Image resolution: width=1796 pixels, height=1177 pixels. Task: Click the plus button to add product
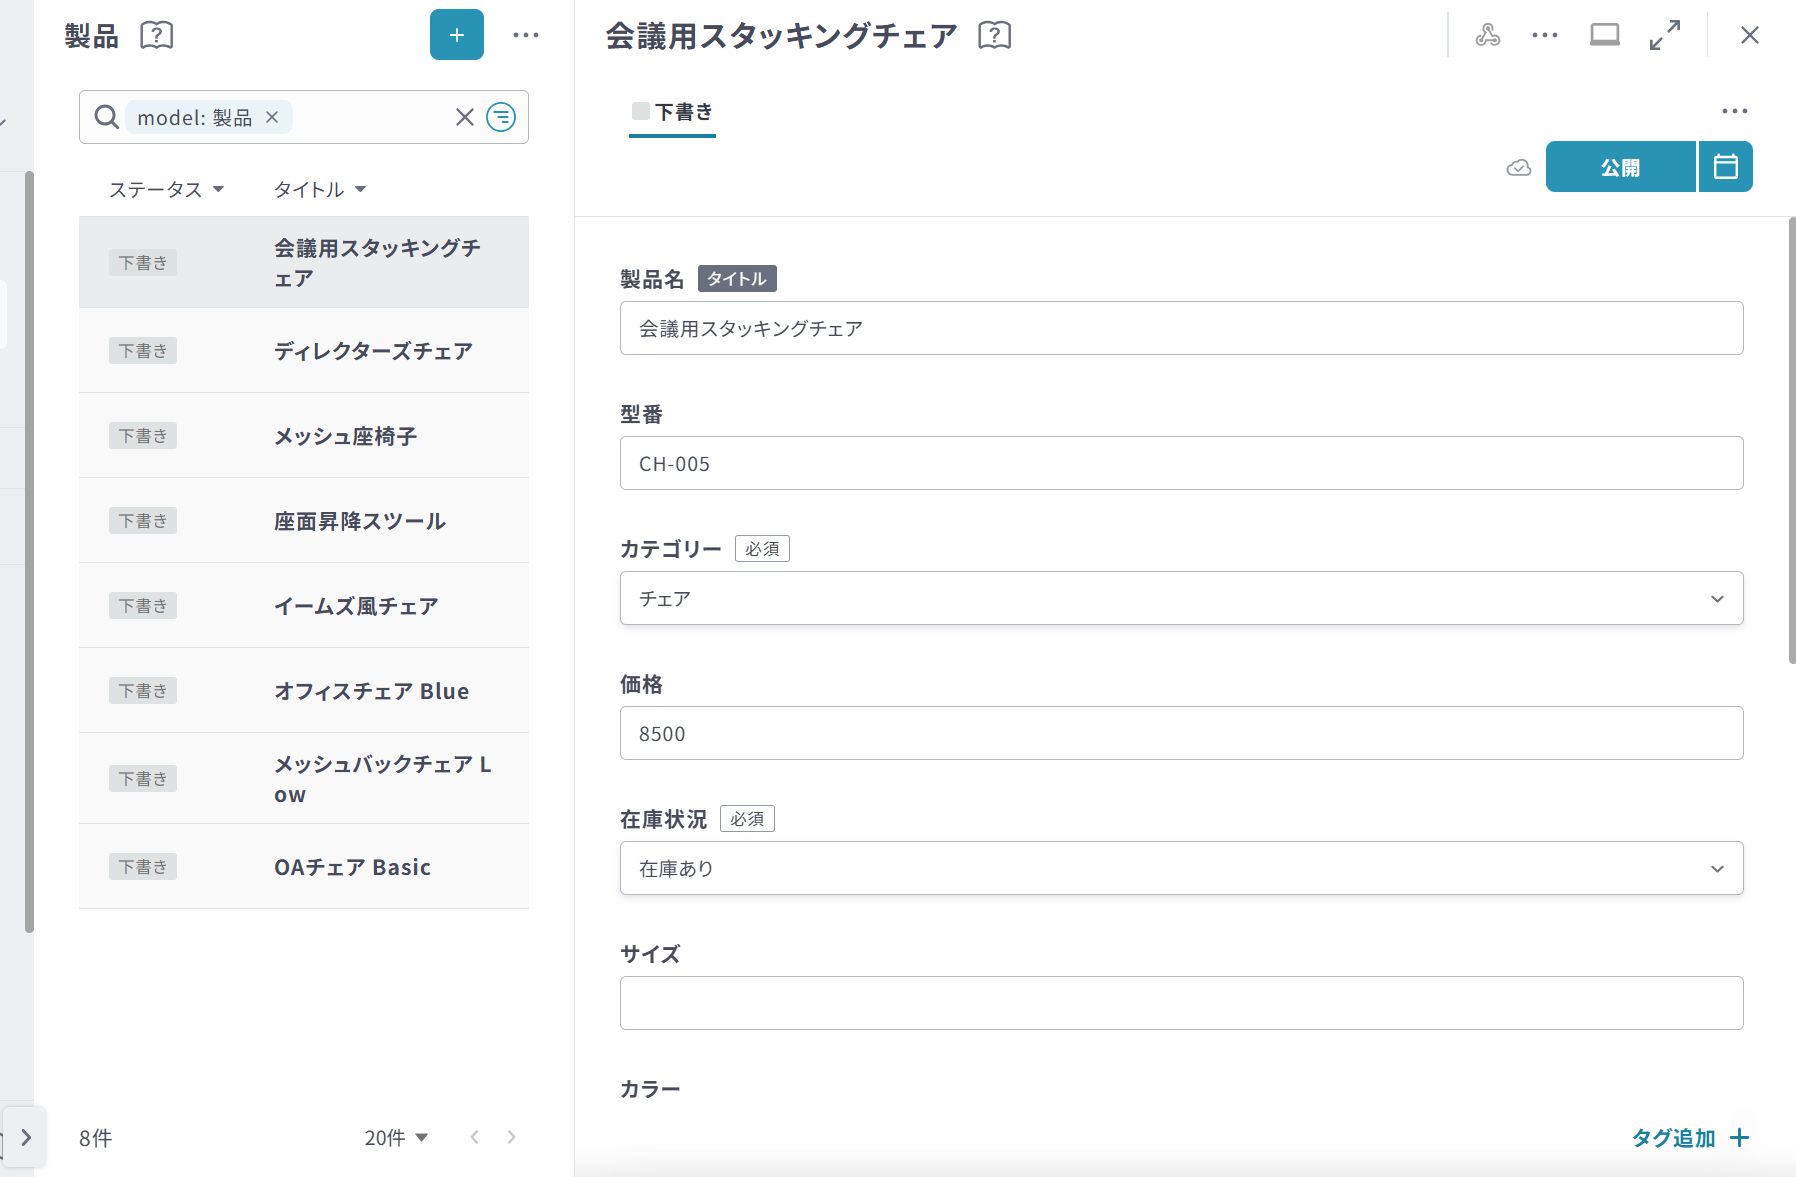point(456,35)
